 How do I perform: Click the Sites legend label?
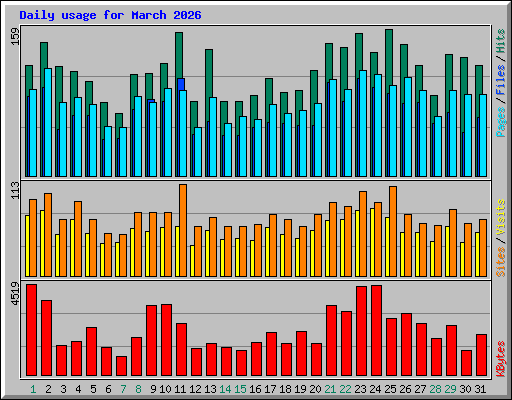tap(501, 262)
